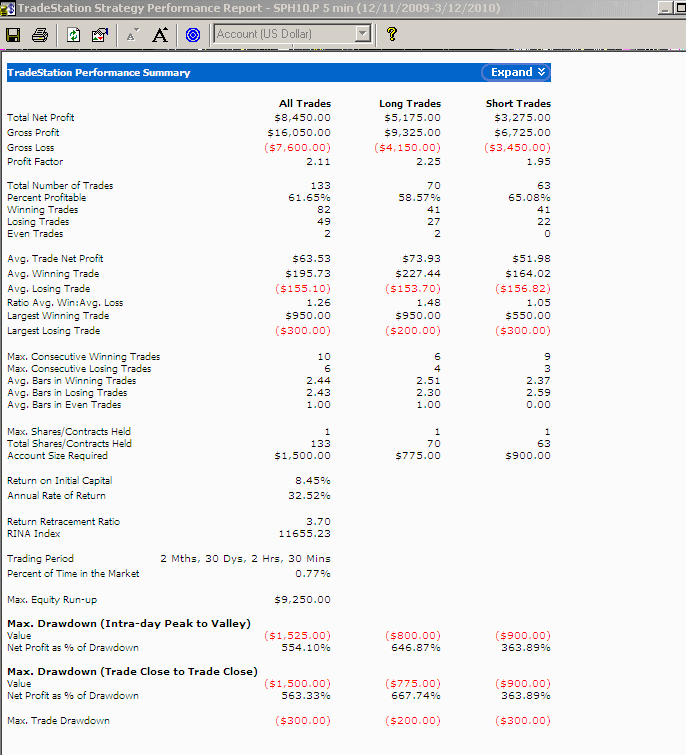Image resolution: width=686 pixels, height=755 pixels.
Task: Click short trades Account Size Required $900.00
Action: coord(528,456)
